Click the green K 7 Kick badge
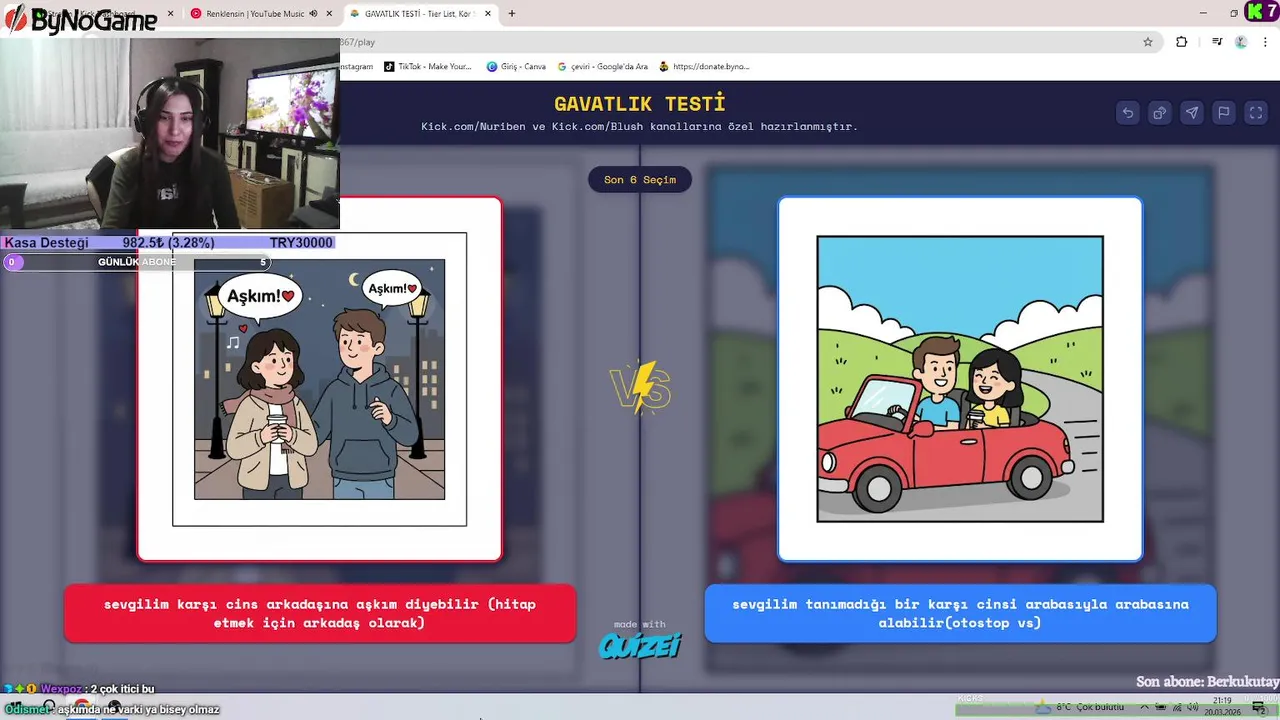 click(1261, 11)
